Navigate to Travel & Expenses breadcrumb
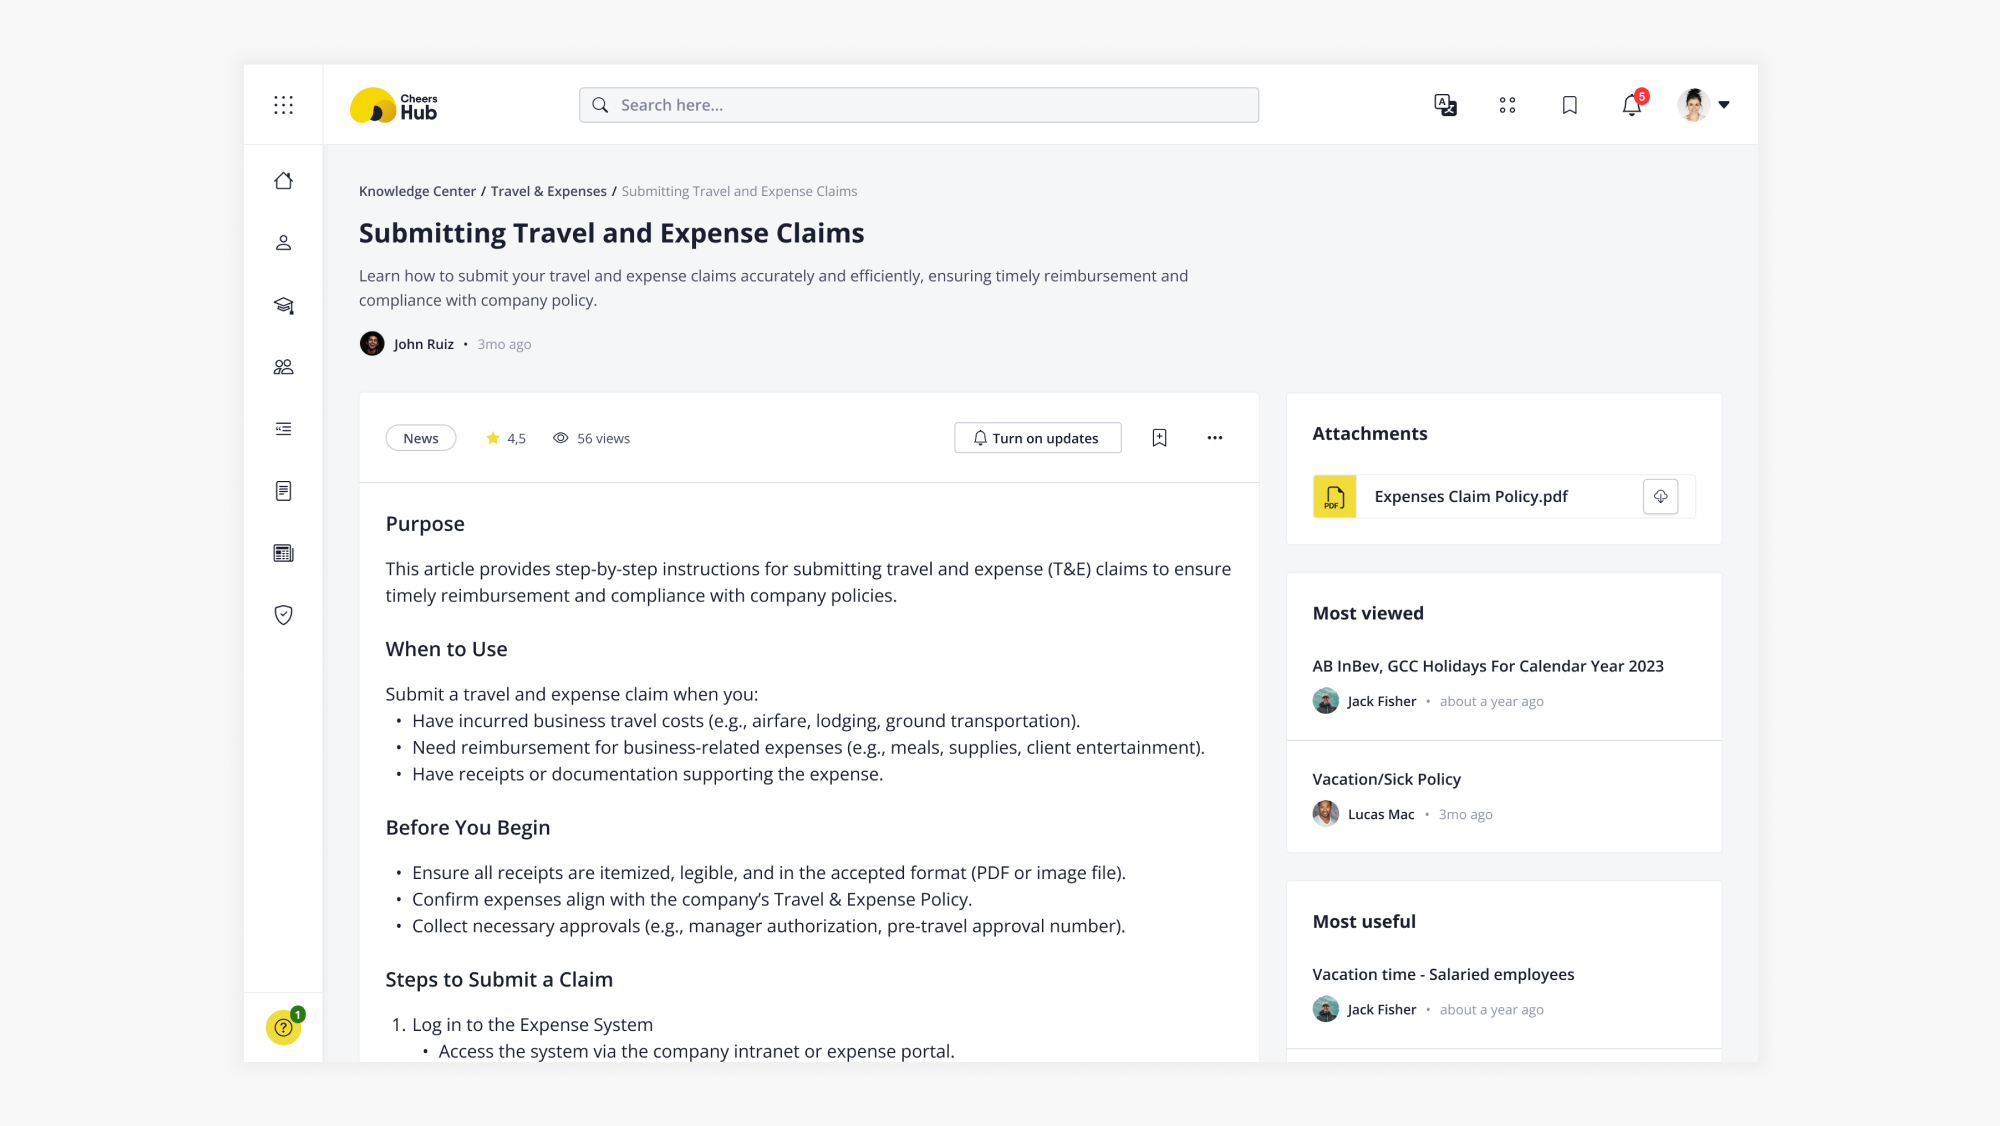2000x1126 pixels. click(548, 191)
